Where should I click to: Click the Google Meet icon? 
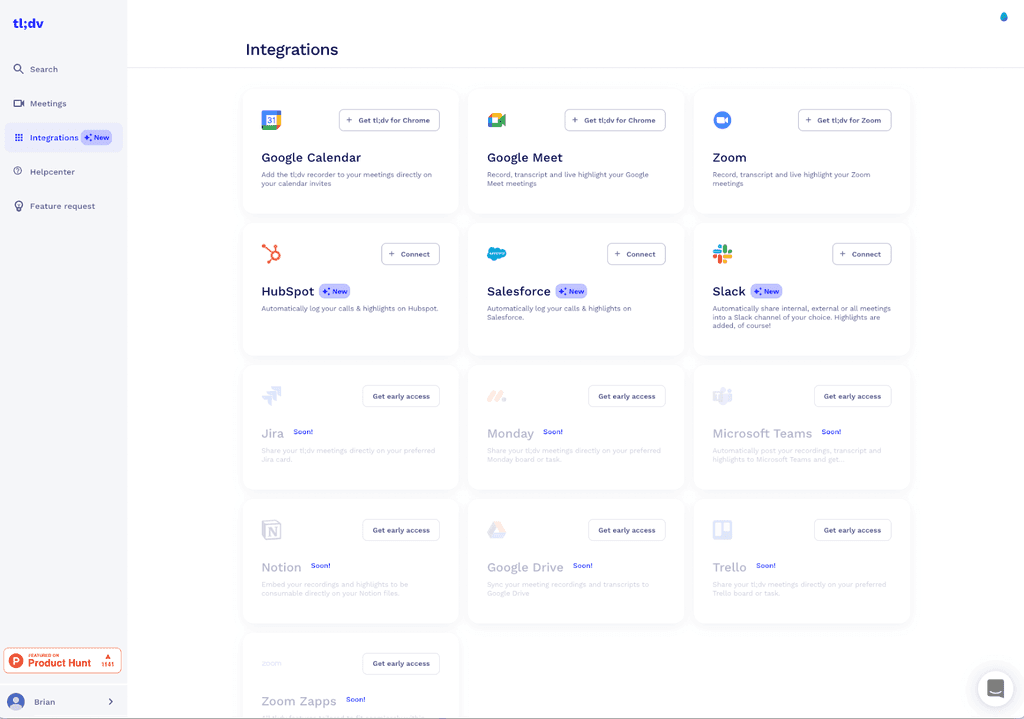[x=496, y=118]
